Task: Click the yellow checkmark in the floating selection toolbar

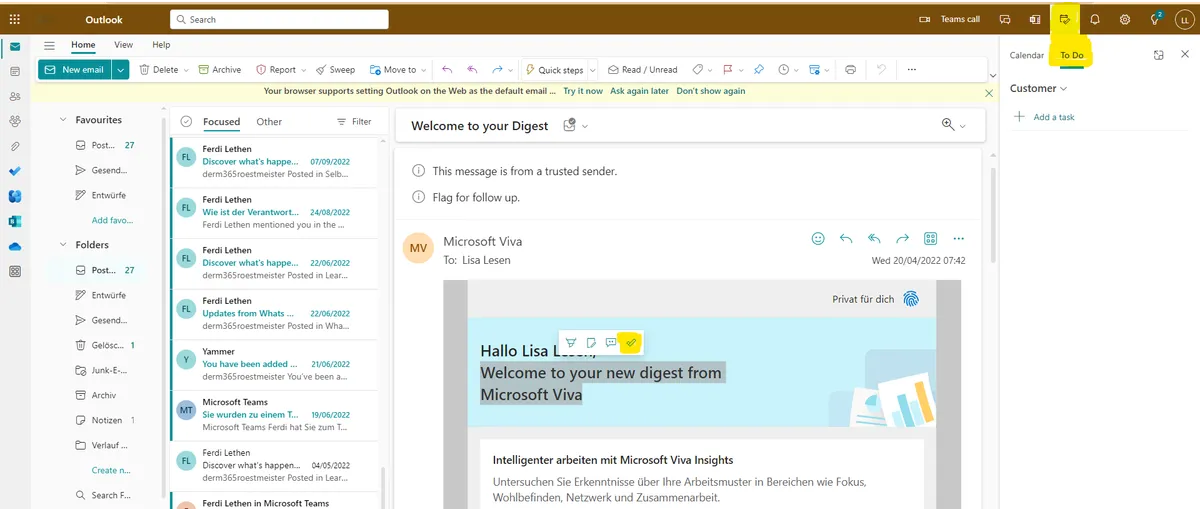Action: click(630, 343)
